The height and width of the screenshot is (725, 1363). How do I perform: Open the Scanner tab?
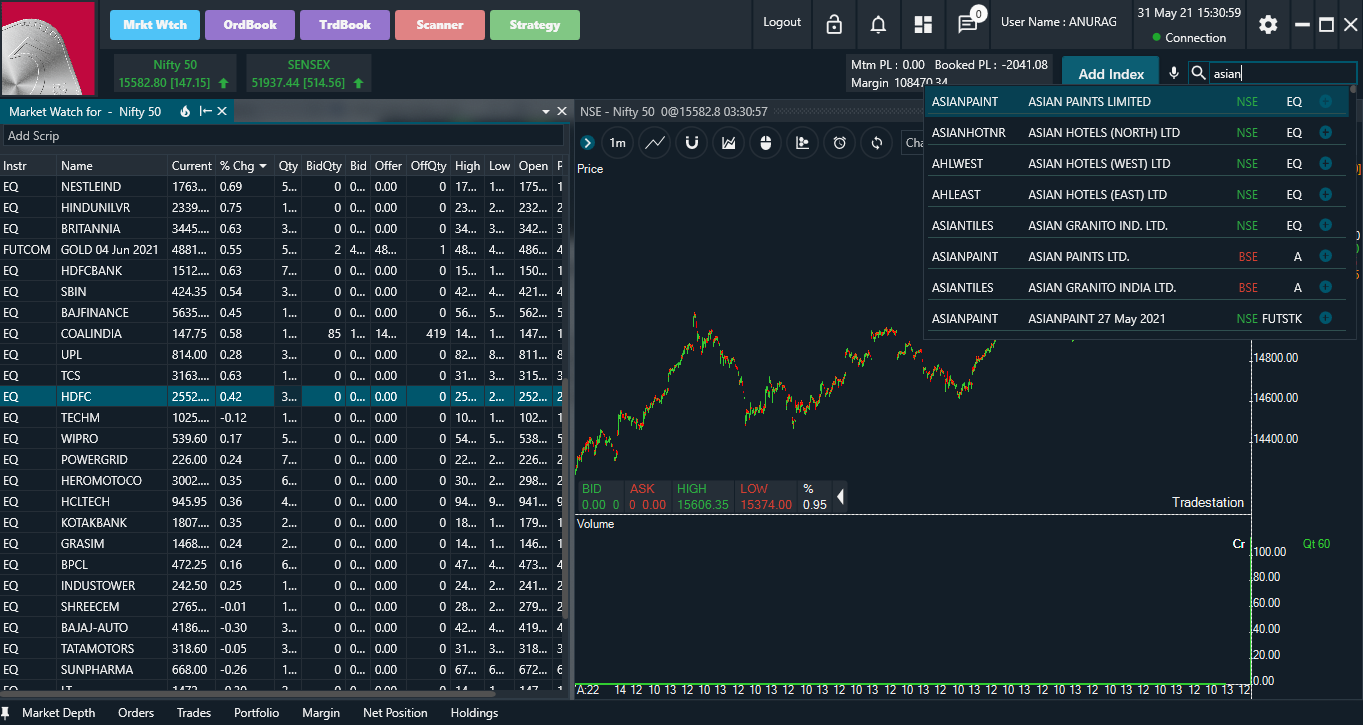[440, 25]
